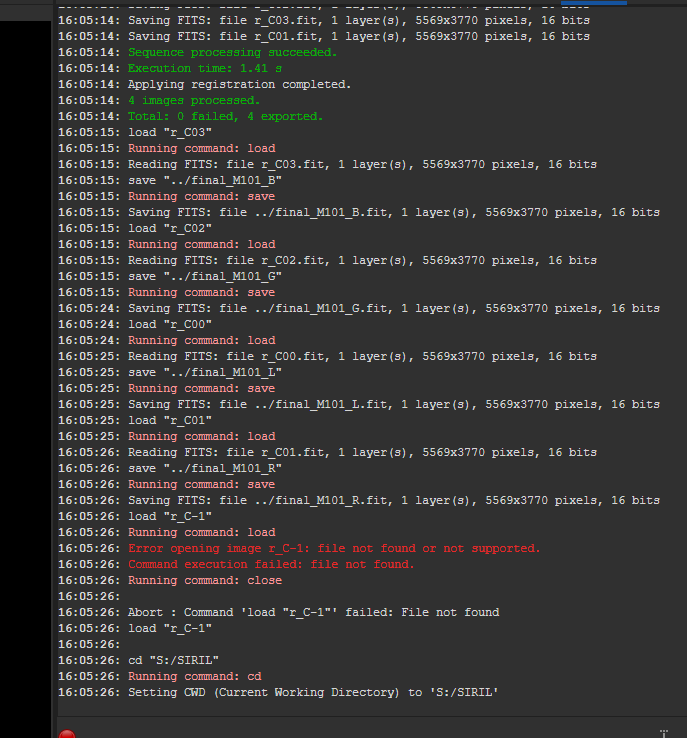Click the green "Sequence processing succeeded." log line

point(232,52)
